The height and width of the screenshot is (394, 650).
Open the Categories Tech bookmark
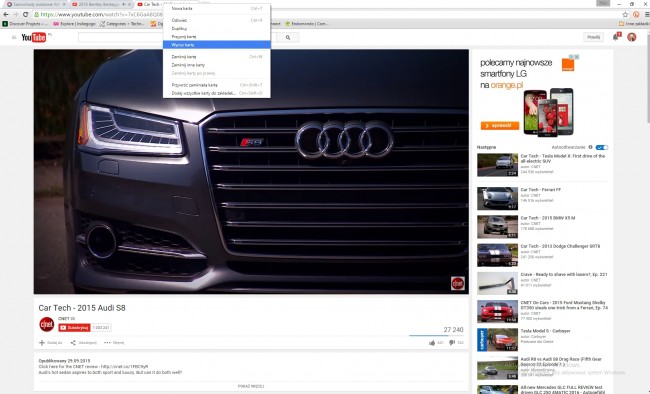122,24
